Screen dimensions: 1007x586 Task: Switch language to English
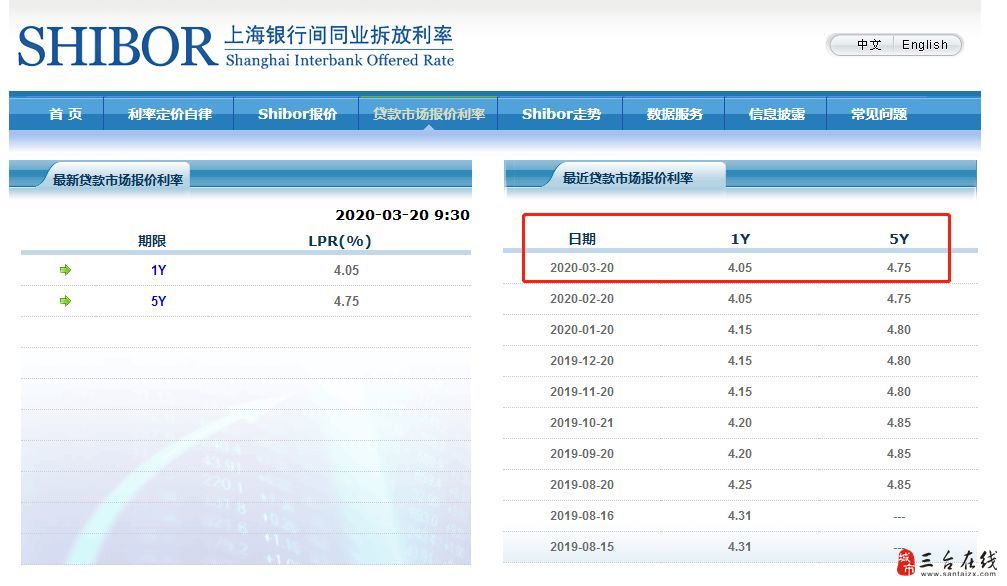click(x=924, y=45)
